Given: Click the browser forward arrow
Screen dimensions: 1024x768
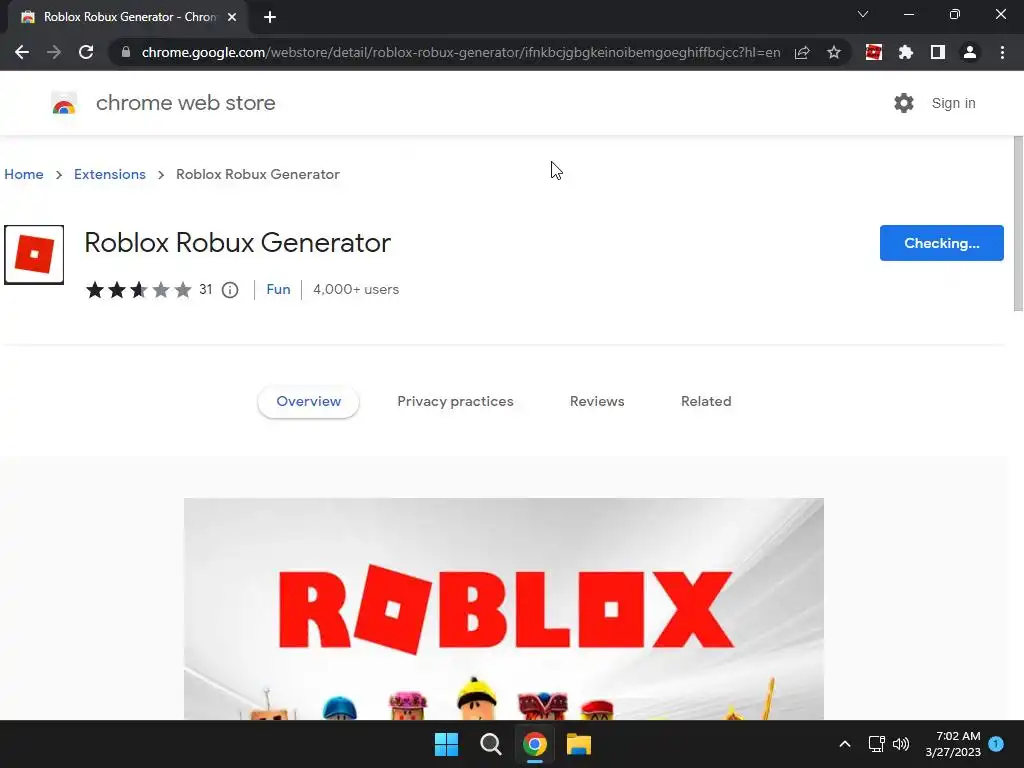Looking at the screenshot, I should coord(54,52).
